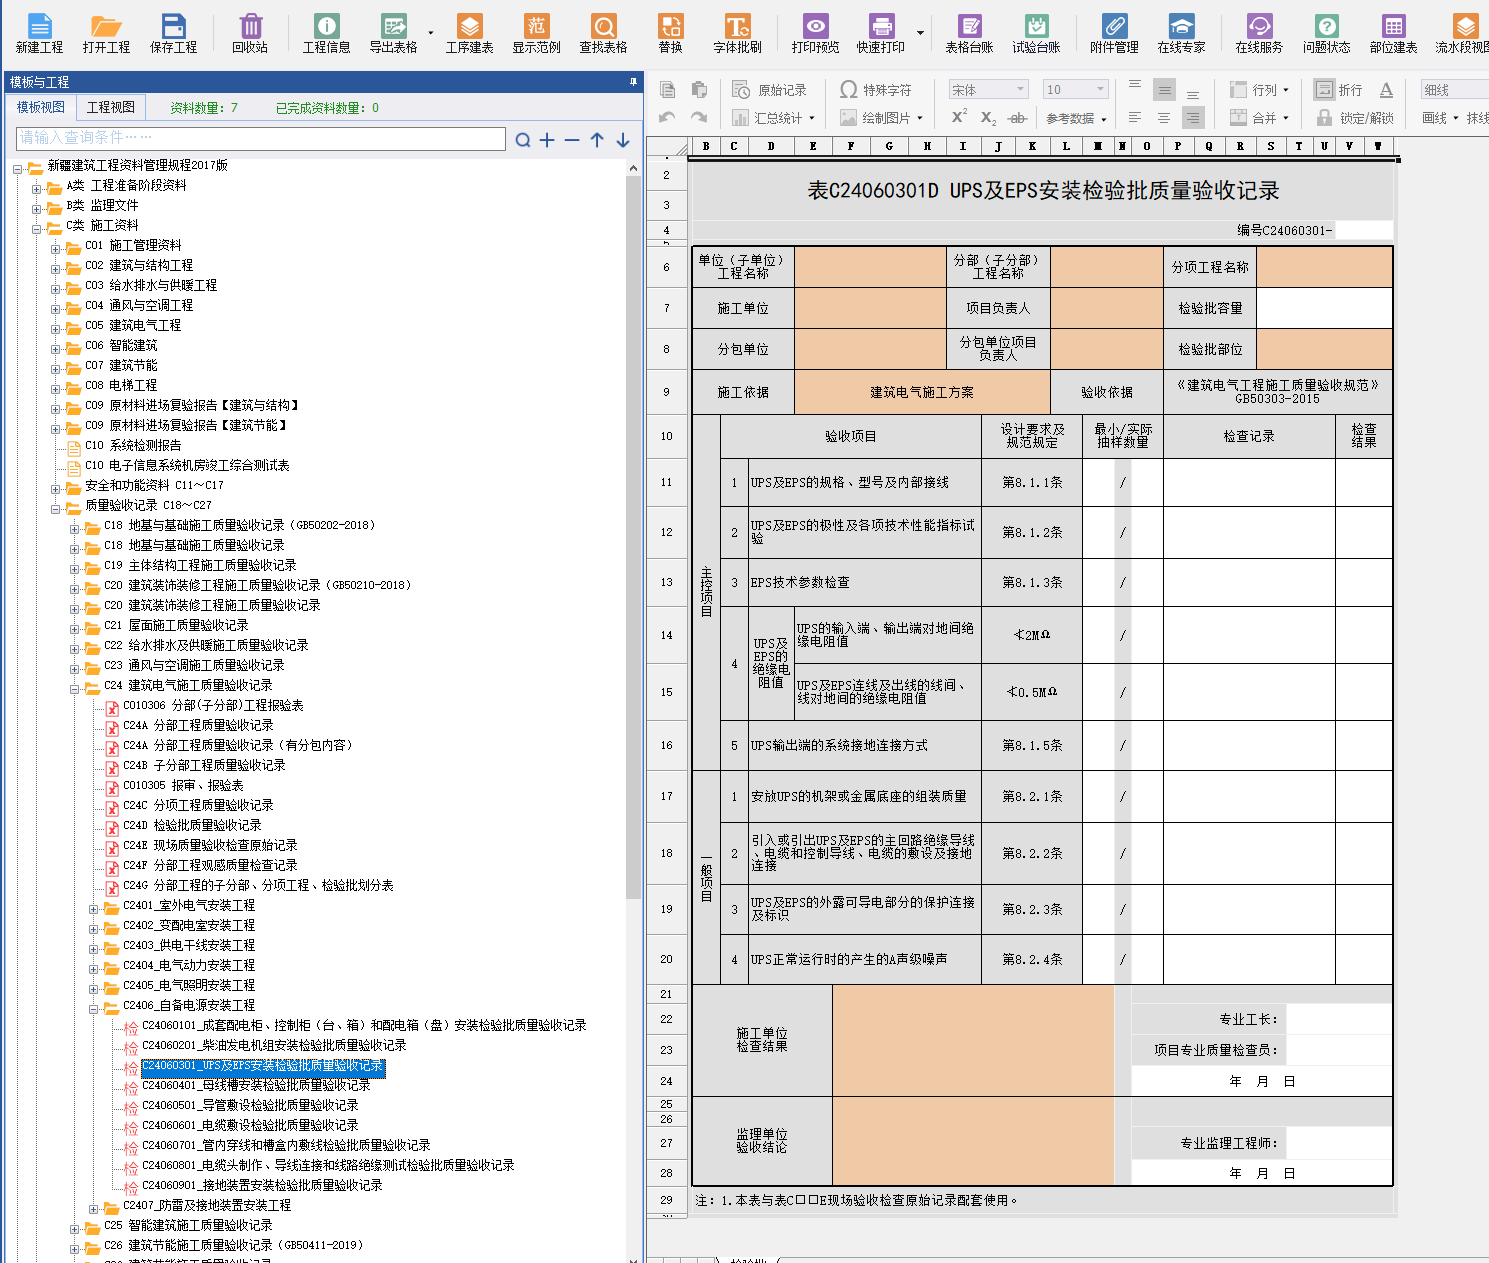Toggle 锁定/解锁 cell lock
The image size is (1489, 1263).
1355,118
